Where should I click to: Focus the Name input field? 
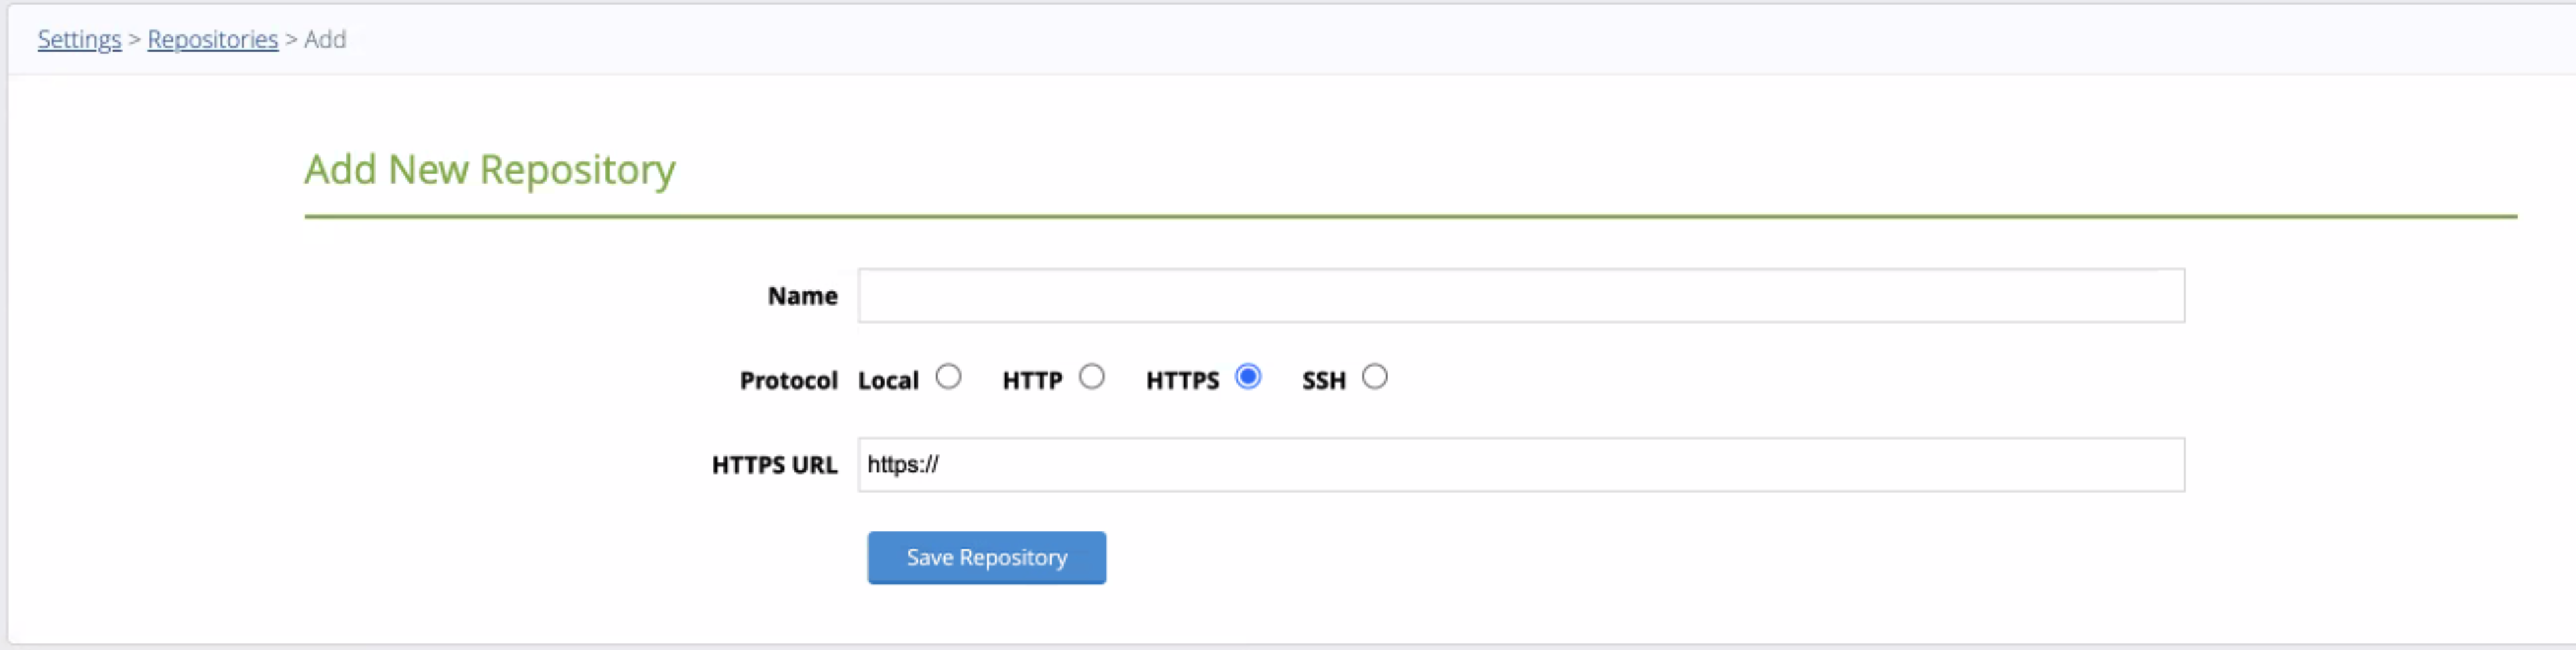pos(1520,296)
